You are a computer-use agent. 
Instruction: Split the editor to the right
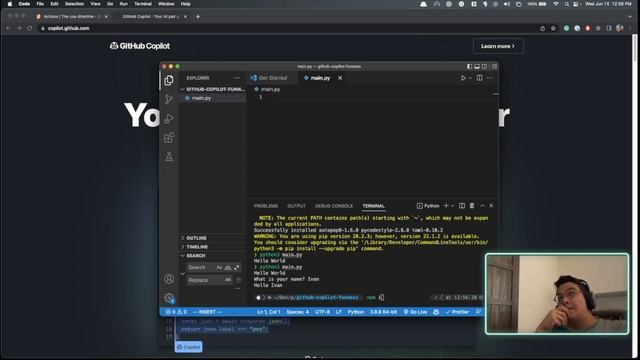tap(479, 78)
